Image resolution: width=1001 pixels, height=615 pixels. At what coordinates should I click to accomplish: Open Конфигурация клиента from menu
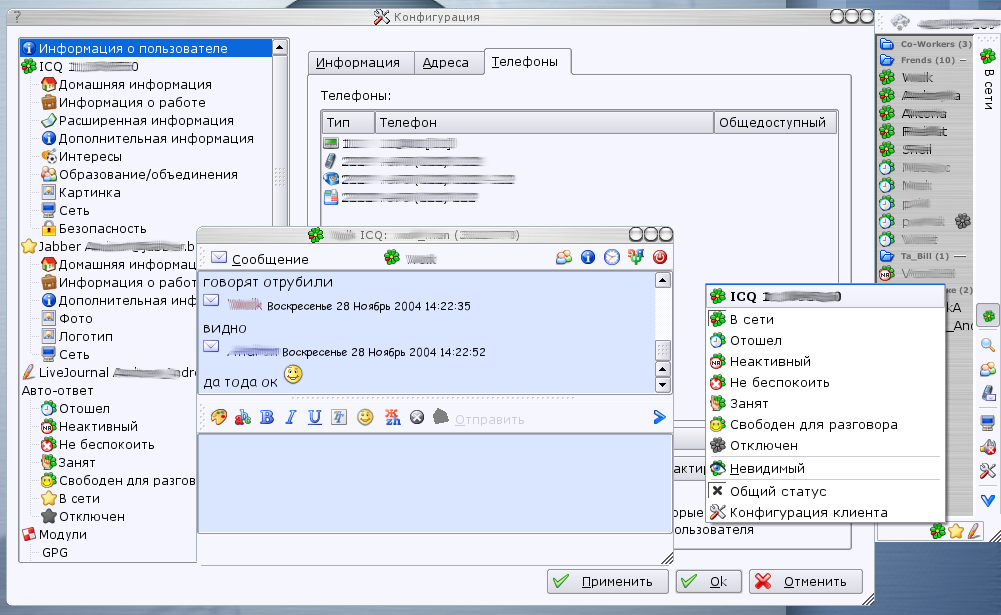[x=825, y=512]
